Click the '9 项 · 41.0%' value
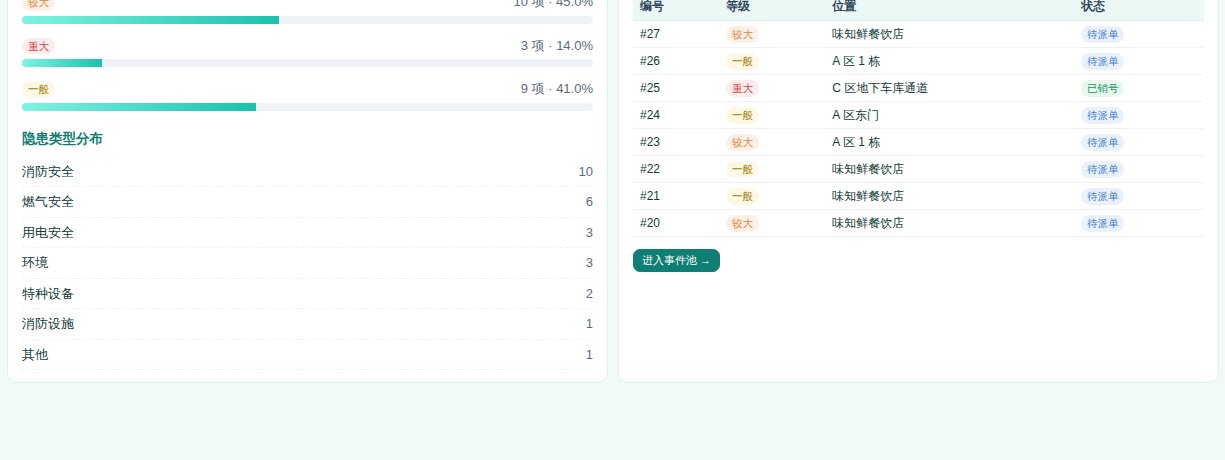Image resolution: width=1225 pixels, height=460 pixels. click(557, 89)
